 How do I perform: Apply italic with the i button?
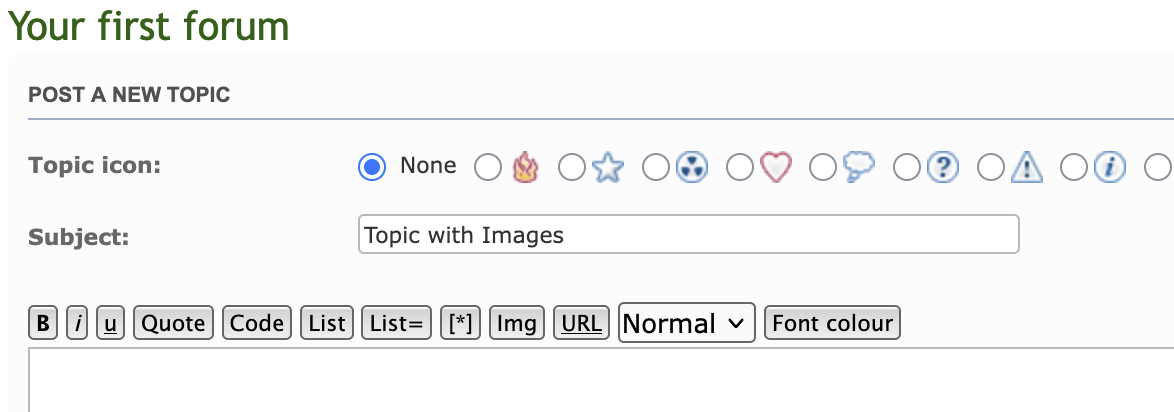[77, 323]
